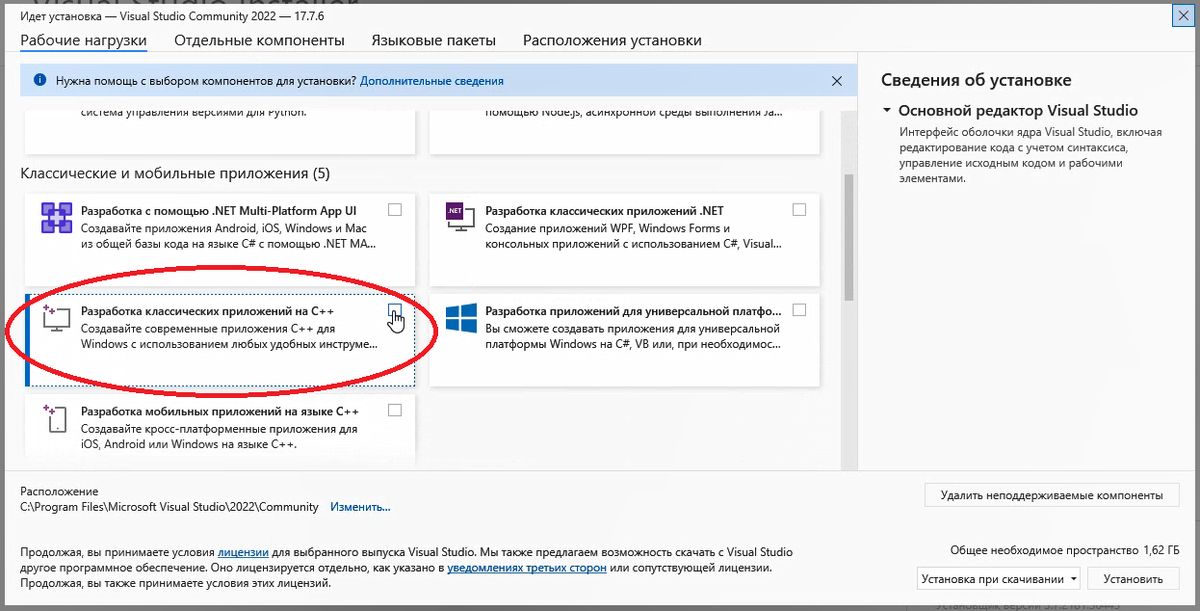This screenshot has height=611, width=1200.
Task: Go to Расположения установки tab
Action: pyautogui.click(x=612, y=40)
